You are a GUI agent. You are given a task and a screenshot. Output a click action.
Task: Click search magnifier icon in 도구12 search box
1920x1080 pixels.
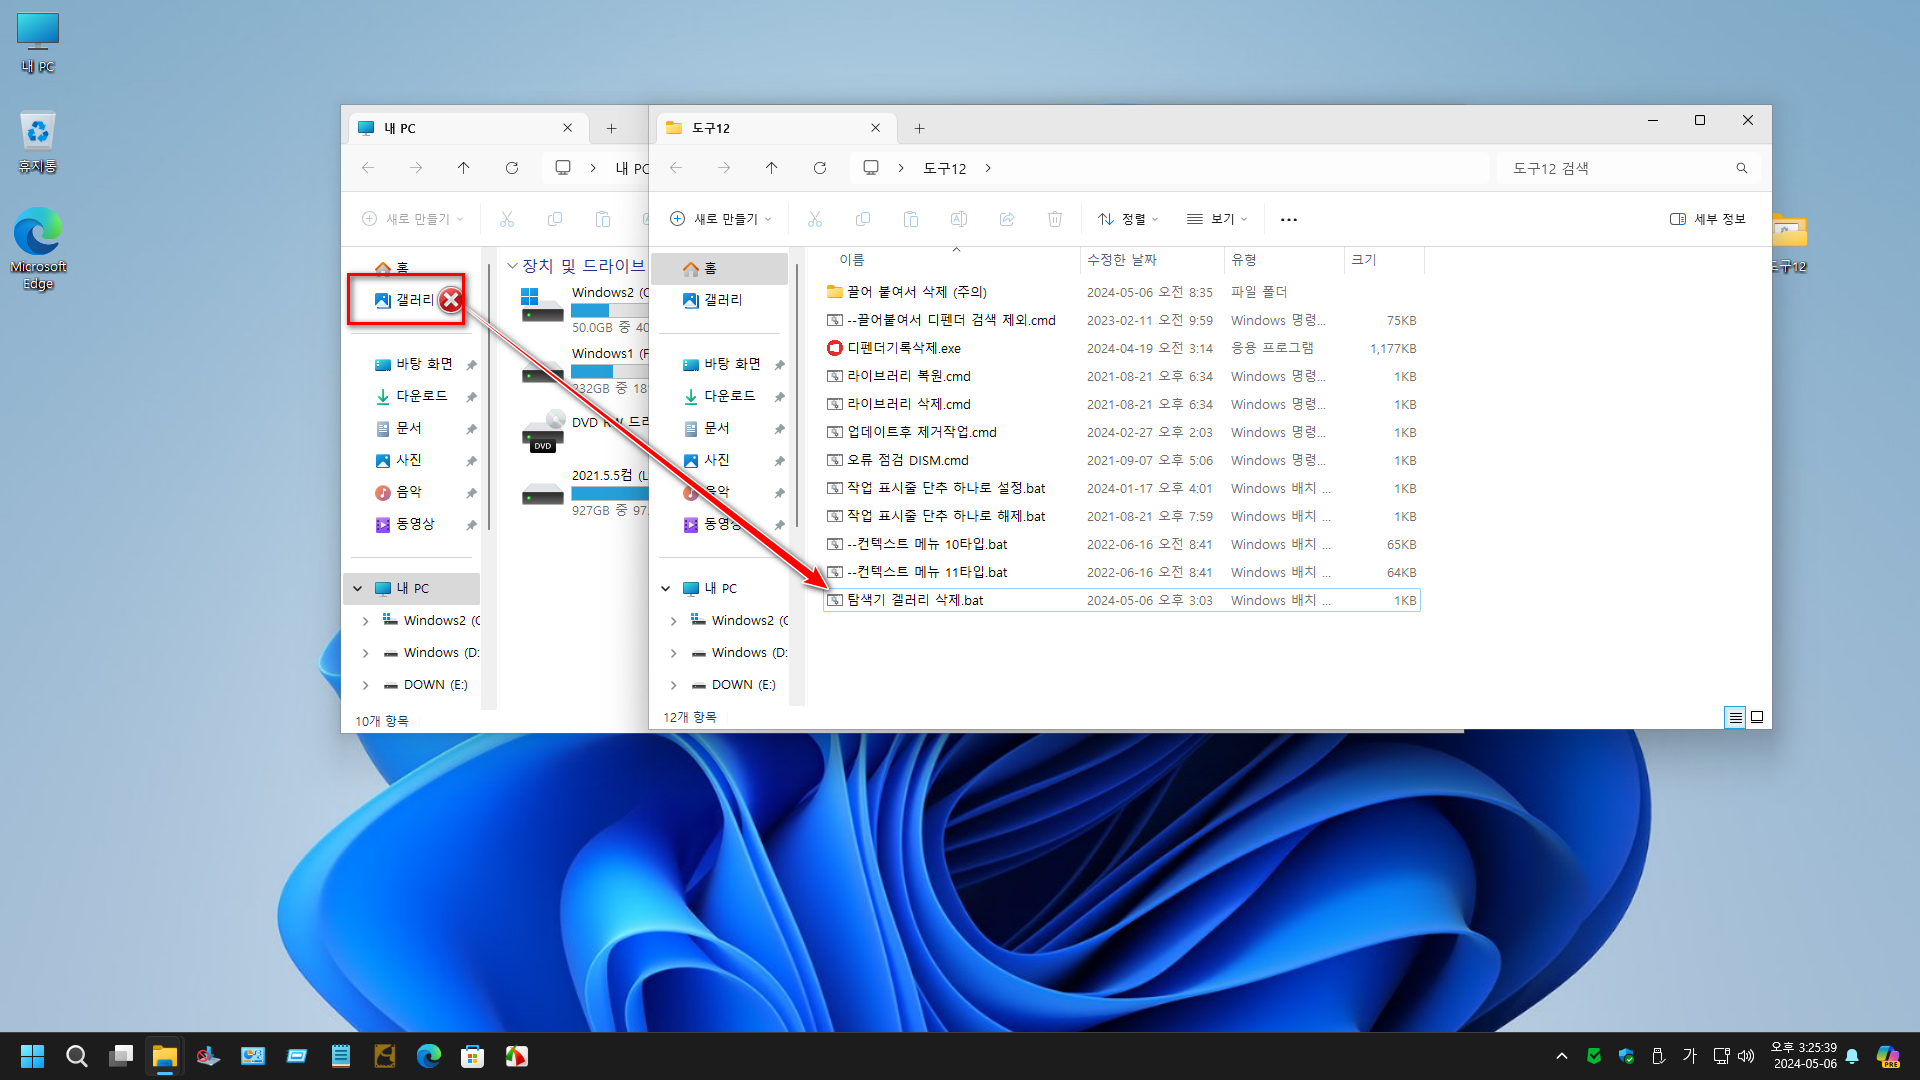pos(1742,168)
